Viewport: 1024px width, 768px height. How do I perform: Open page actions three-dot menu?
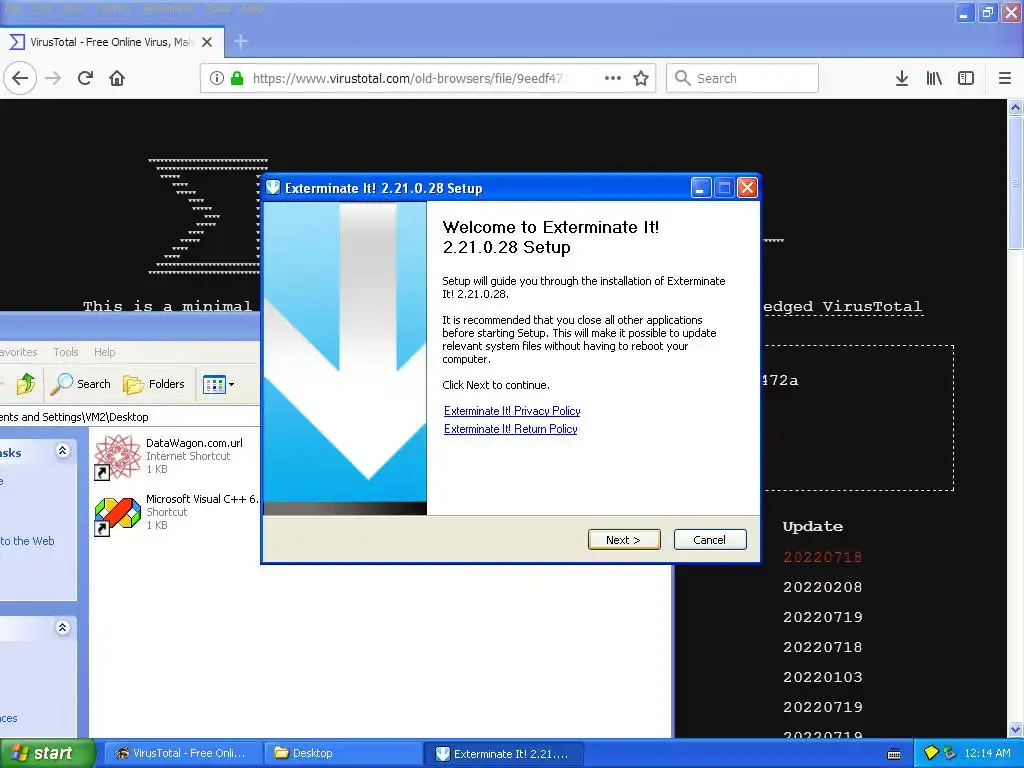point(613,78)
